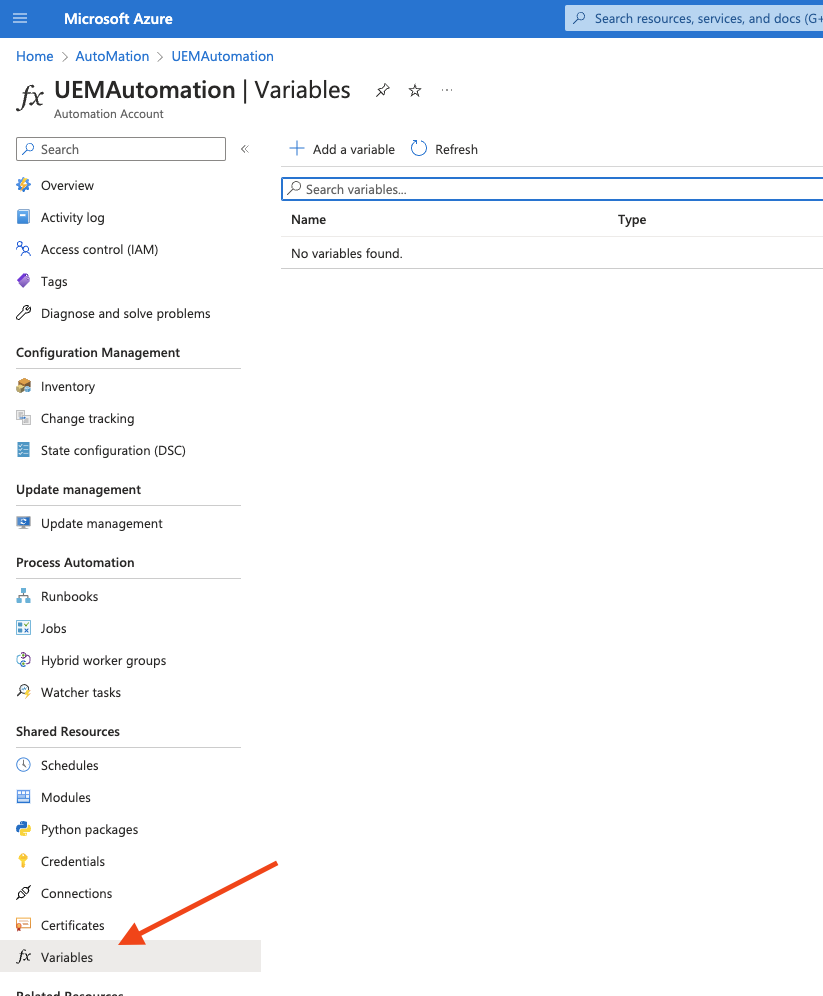
Task: Click the Runbooks icon in sidebar
Action: click(24, 596)
